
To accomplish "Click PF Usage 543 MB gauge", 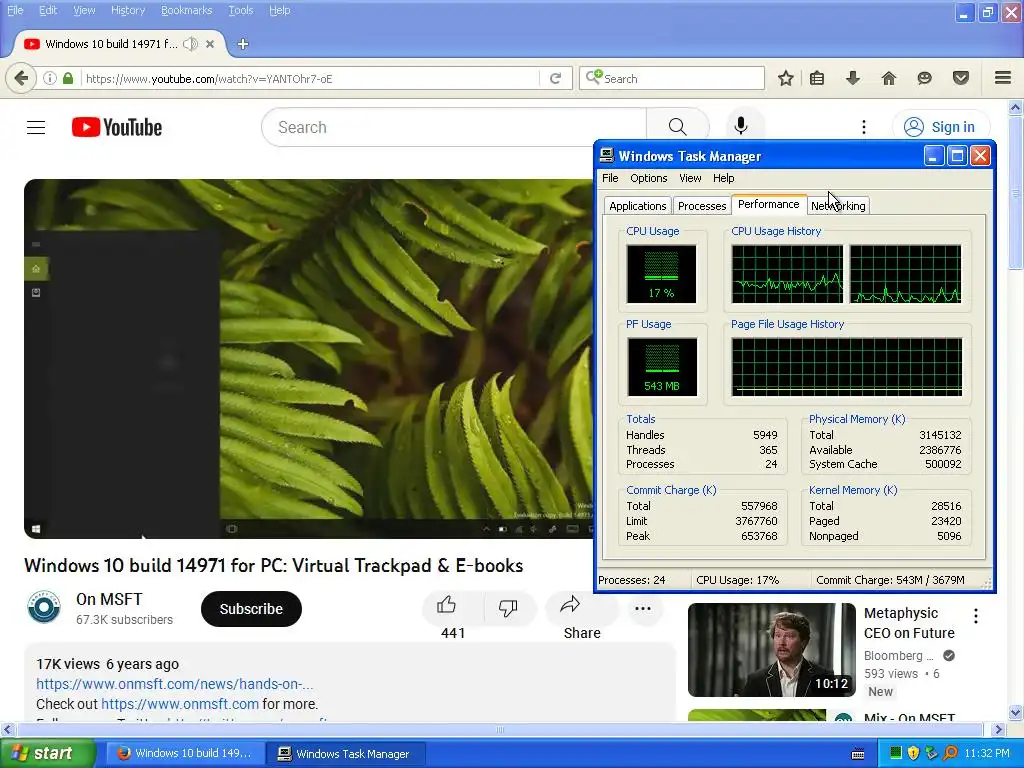I will pos(662,367).
